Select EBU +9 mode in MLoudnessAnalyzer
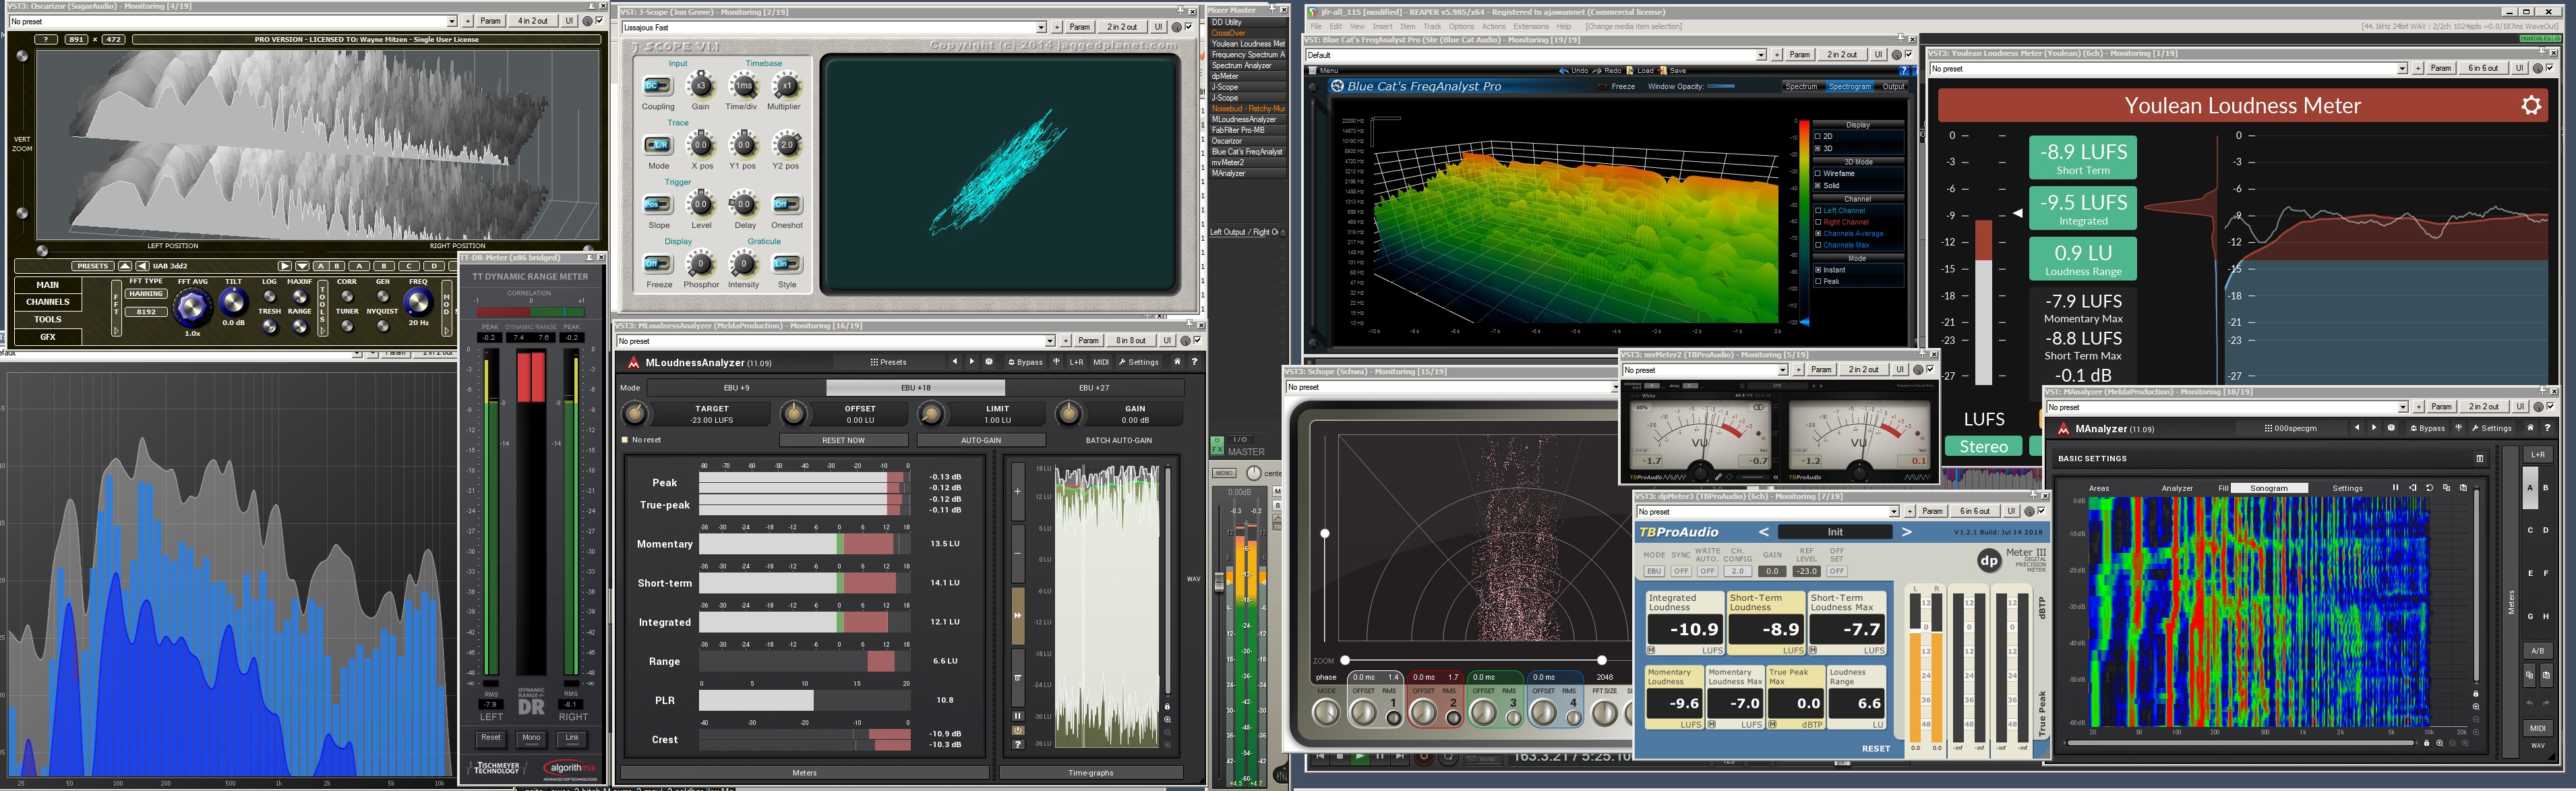 tap(736, 387)
